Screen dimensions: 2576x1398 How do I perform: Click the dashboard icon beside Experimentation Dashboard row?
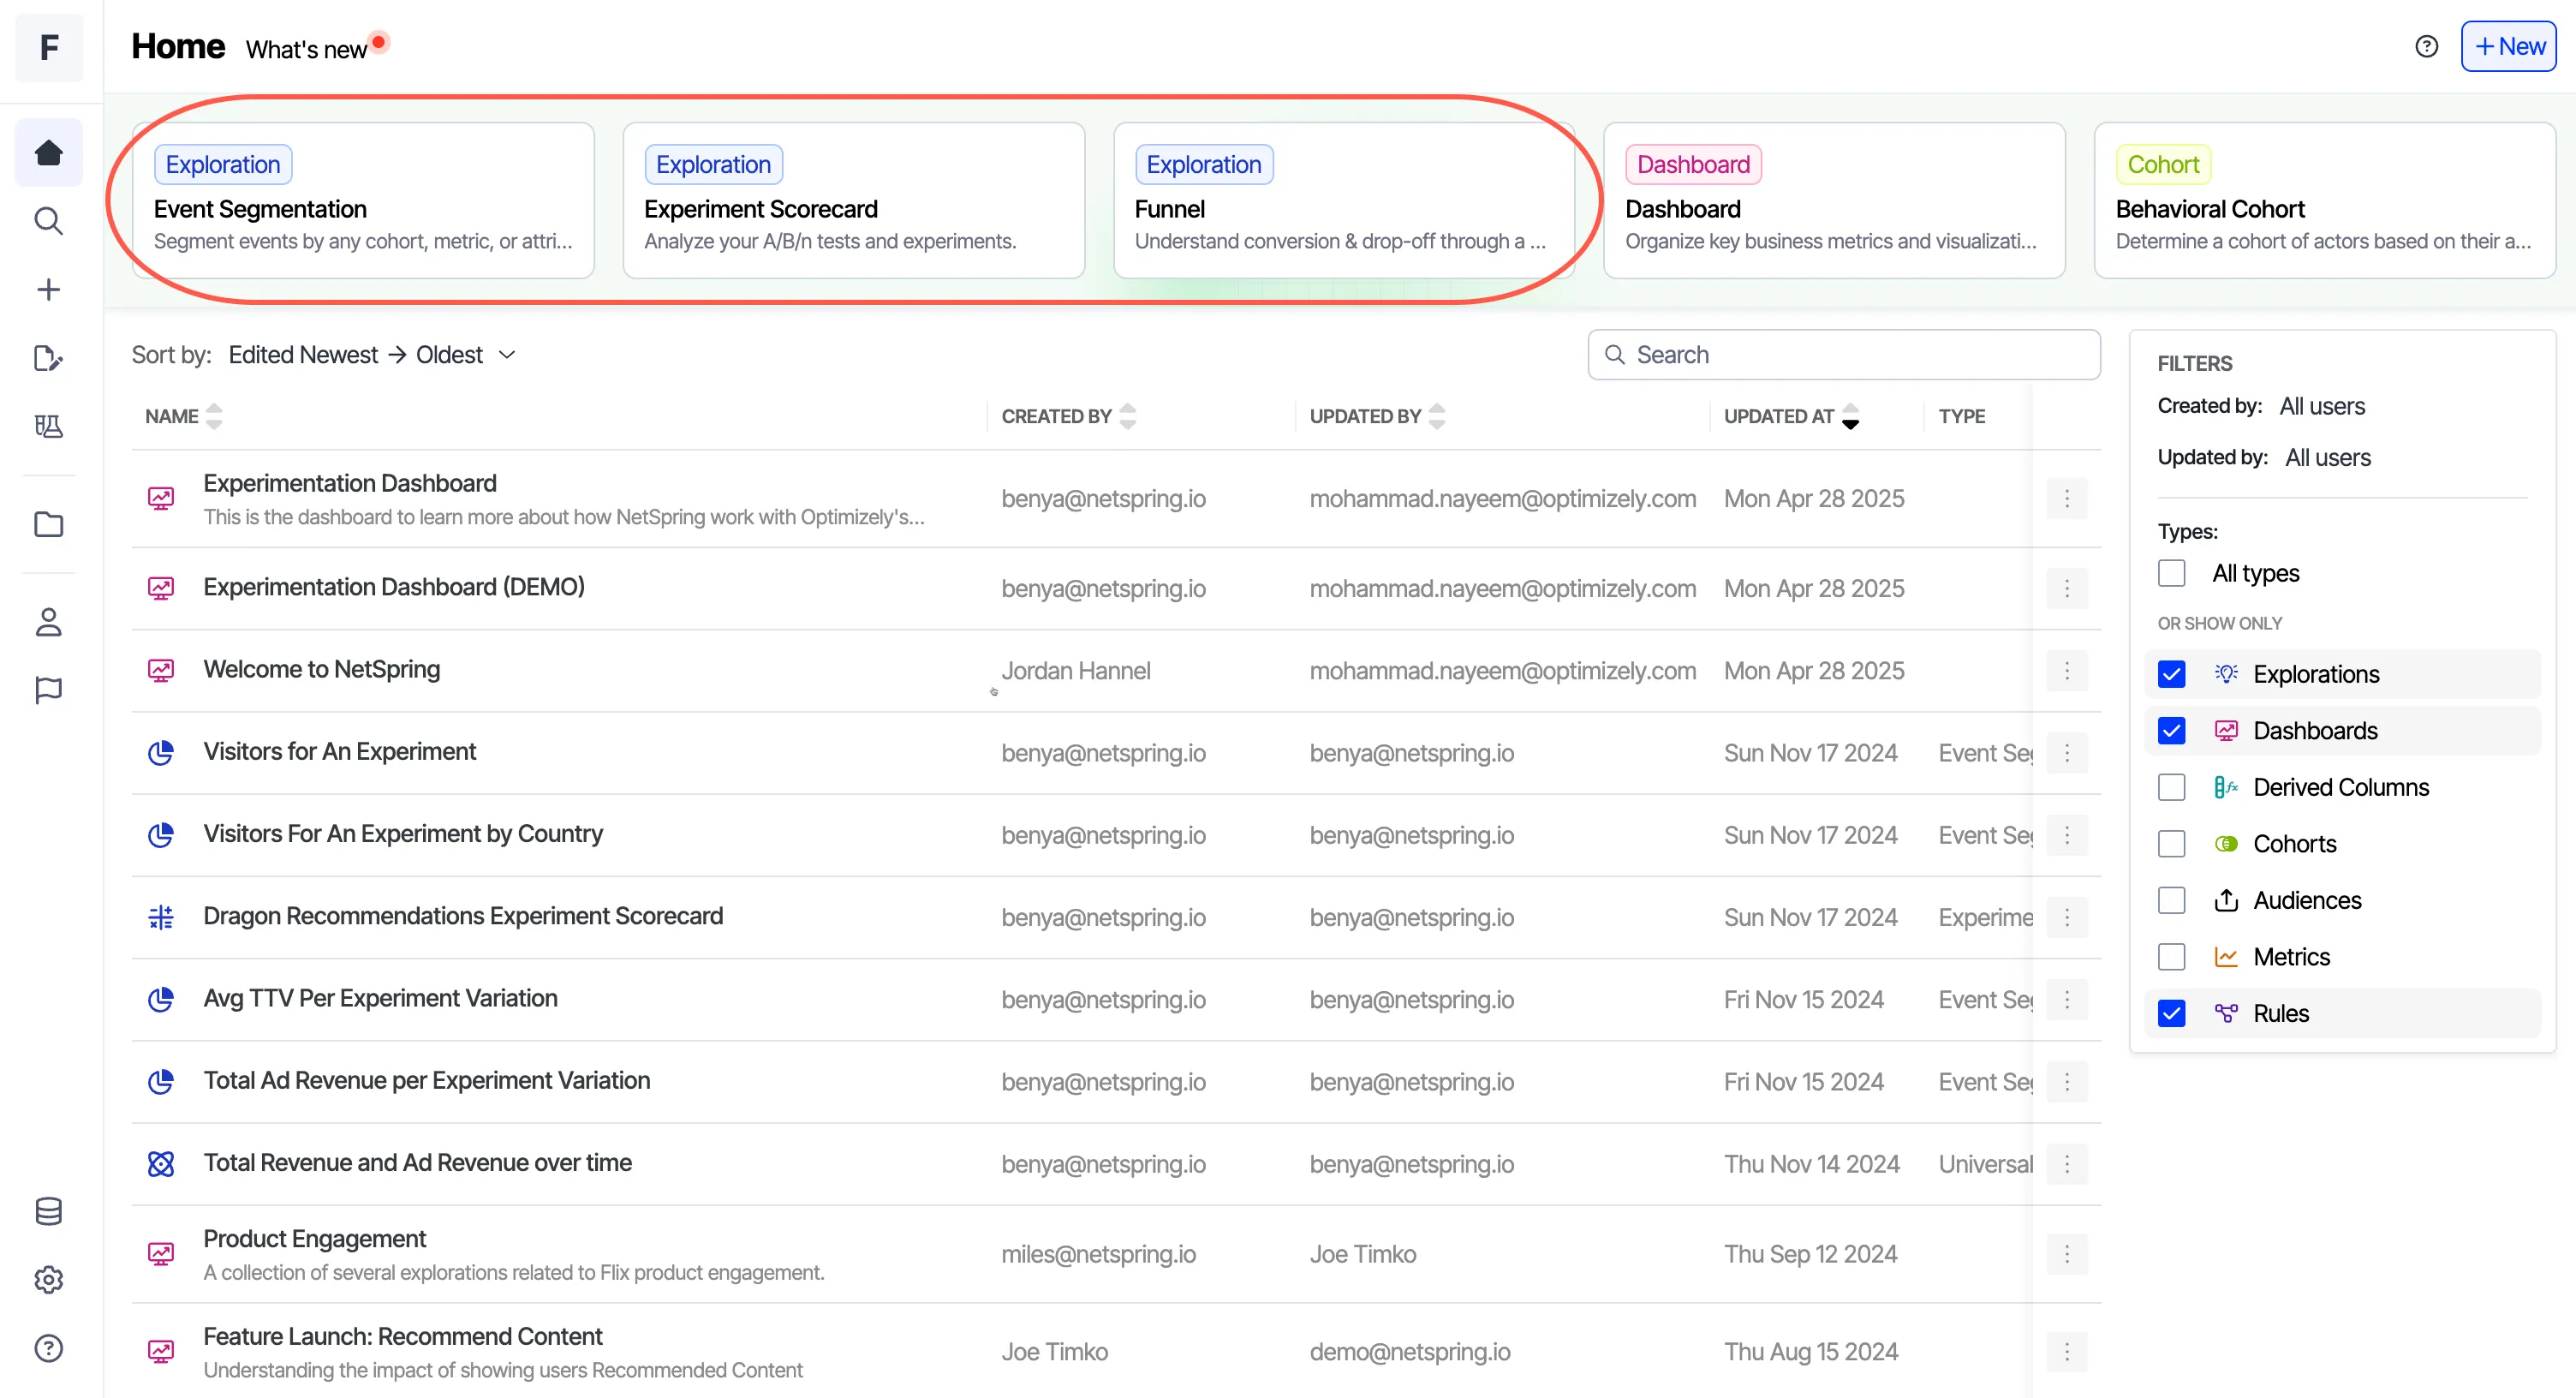click(161, 498)
